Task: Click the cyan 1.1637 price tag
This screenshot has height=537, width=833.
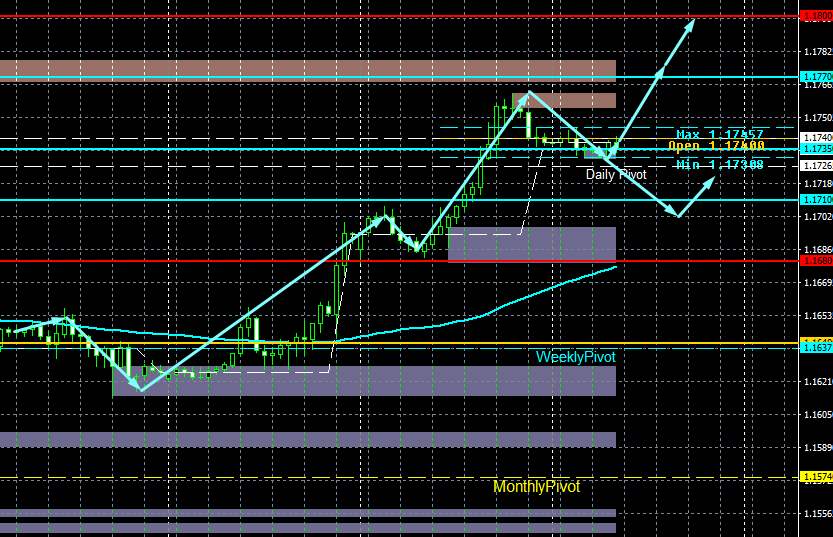Action: [817, 348]
